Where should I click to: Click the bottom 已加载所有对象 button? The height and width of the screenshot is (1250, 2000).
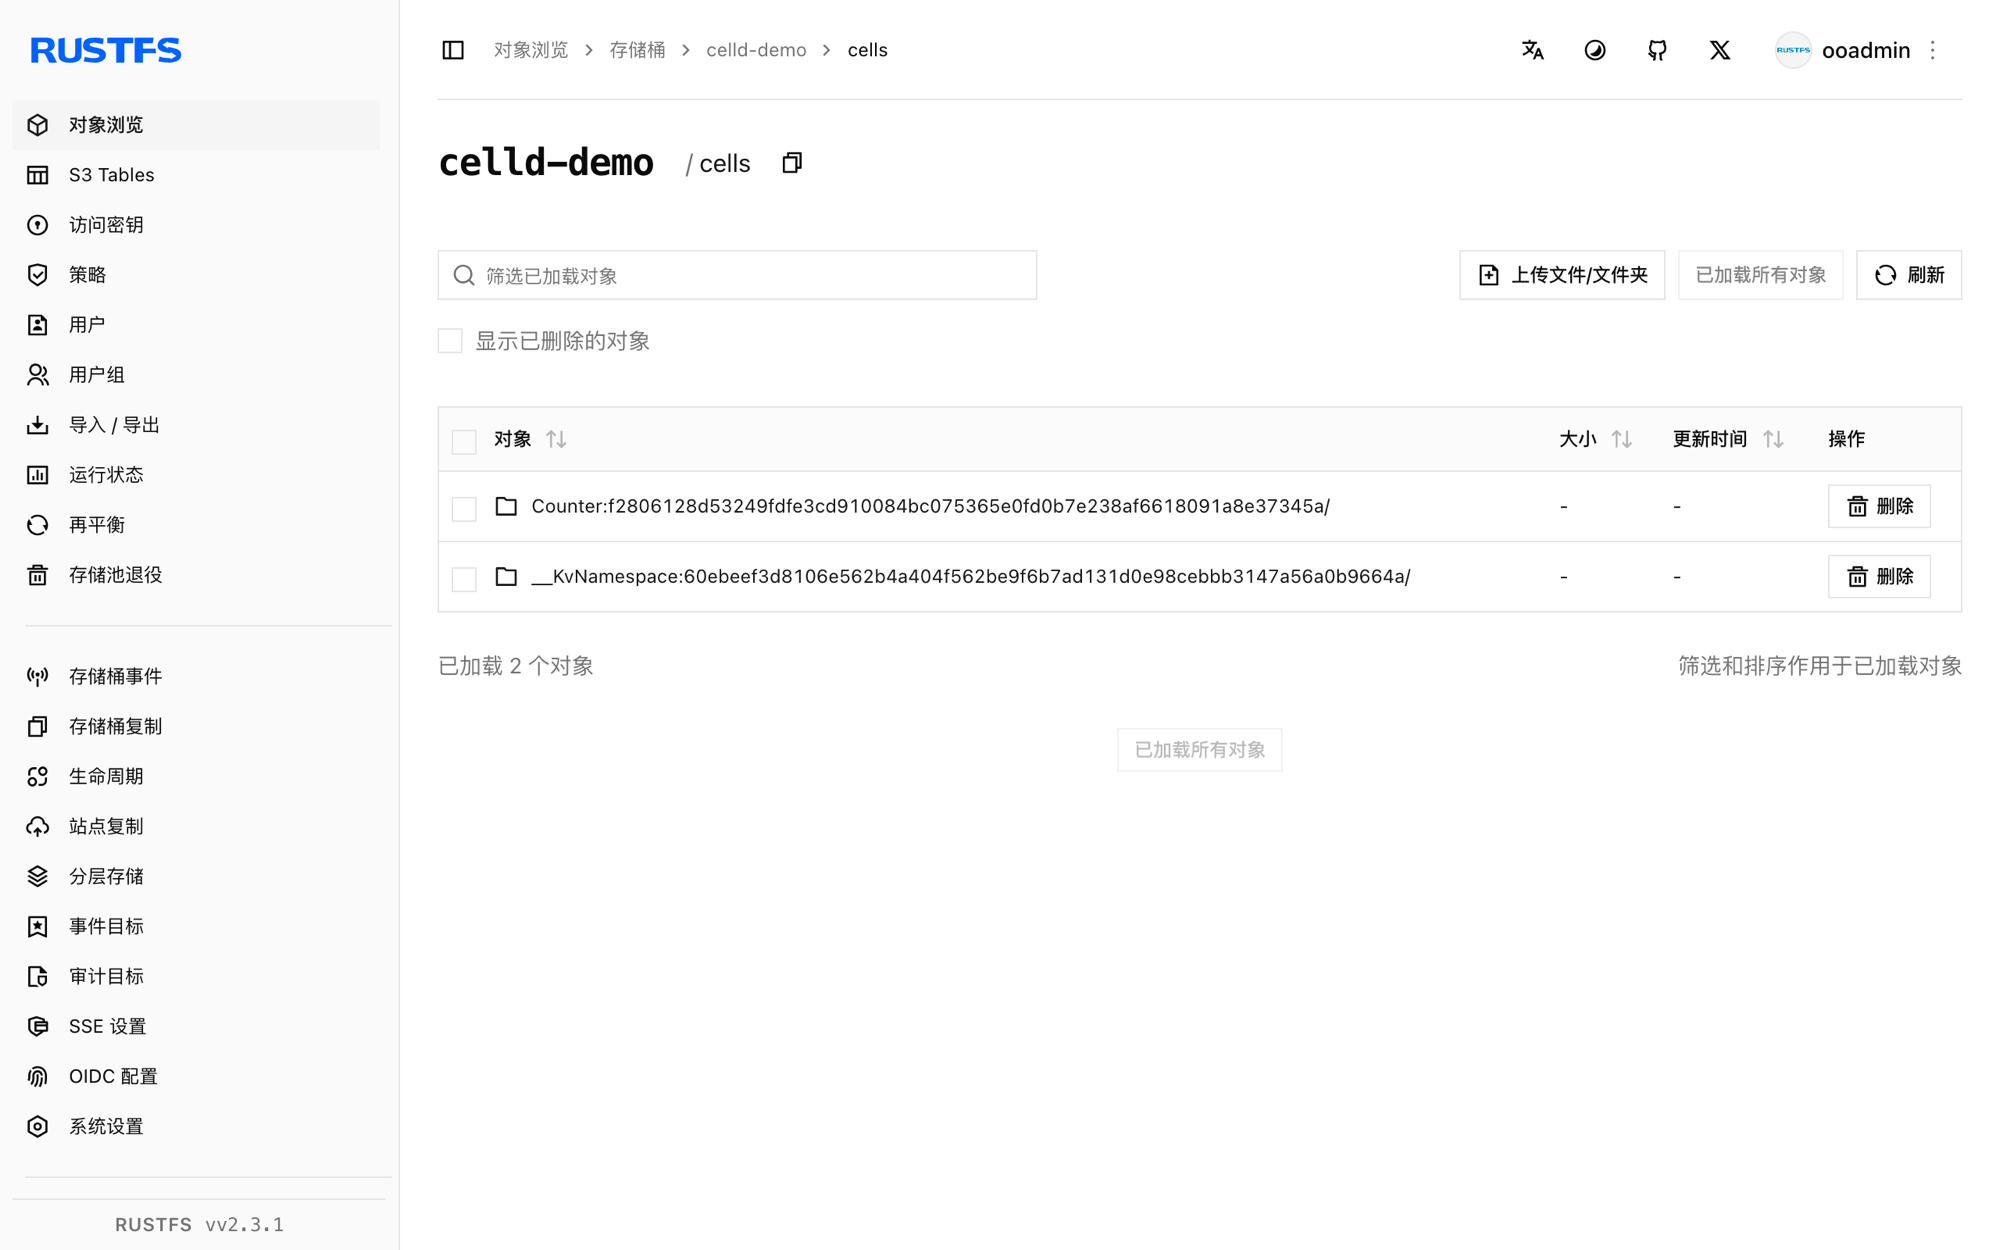(1199, 750)
